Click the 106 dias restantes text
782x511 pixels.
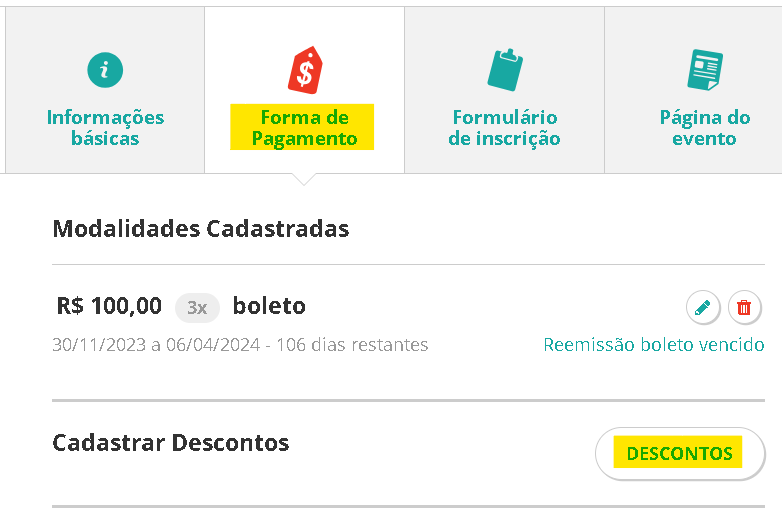352,344
